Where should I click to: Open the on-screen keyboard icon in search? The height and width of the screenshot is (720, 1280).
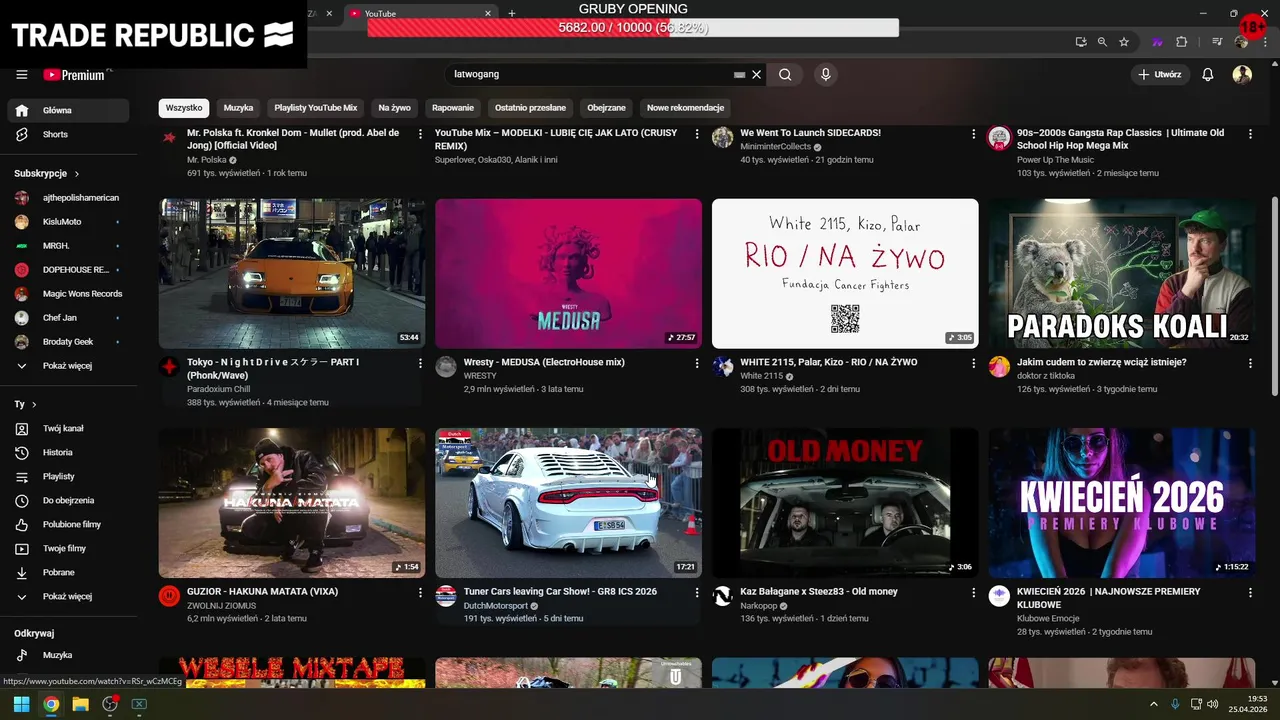point(739,74)
